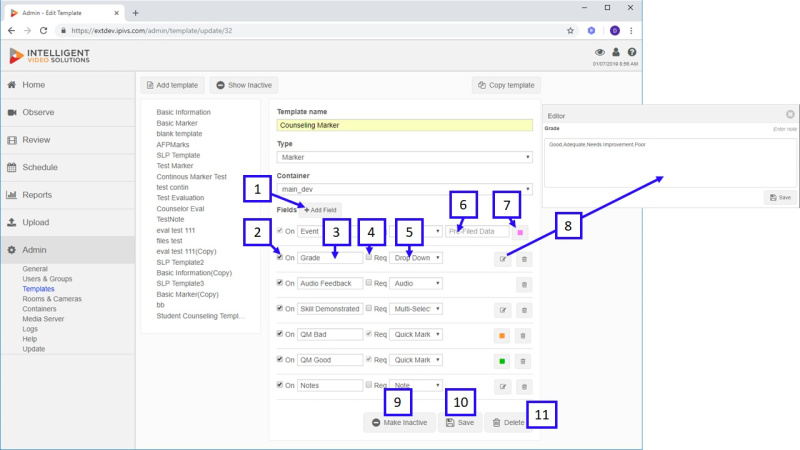The image size is (800, 450).
Task: Click Make Inactive button
Action: (x=399, y=422)
